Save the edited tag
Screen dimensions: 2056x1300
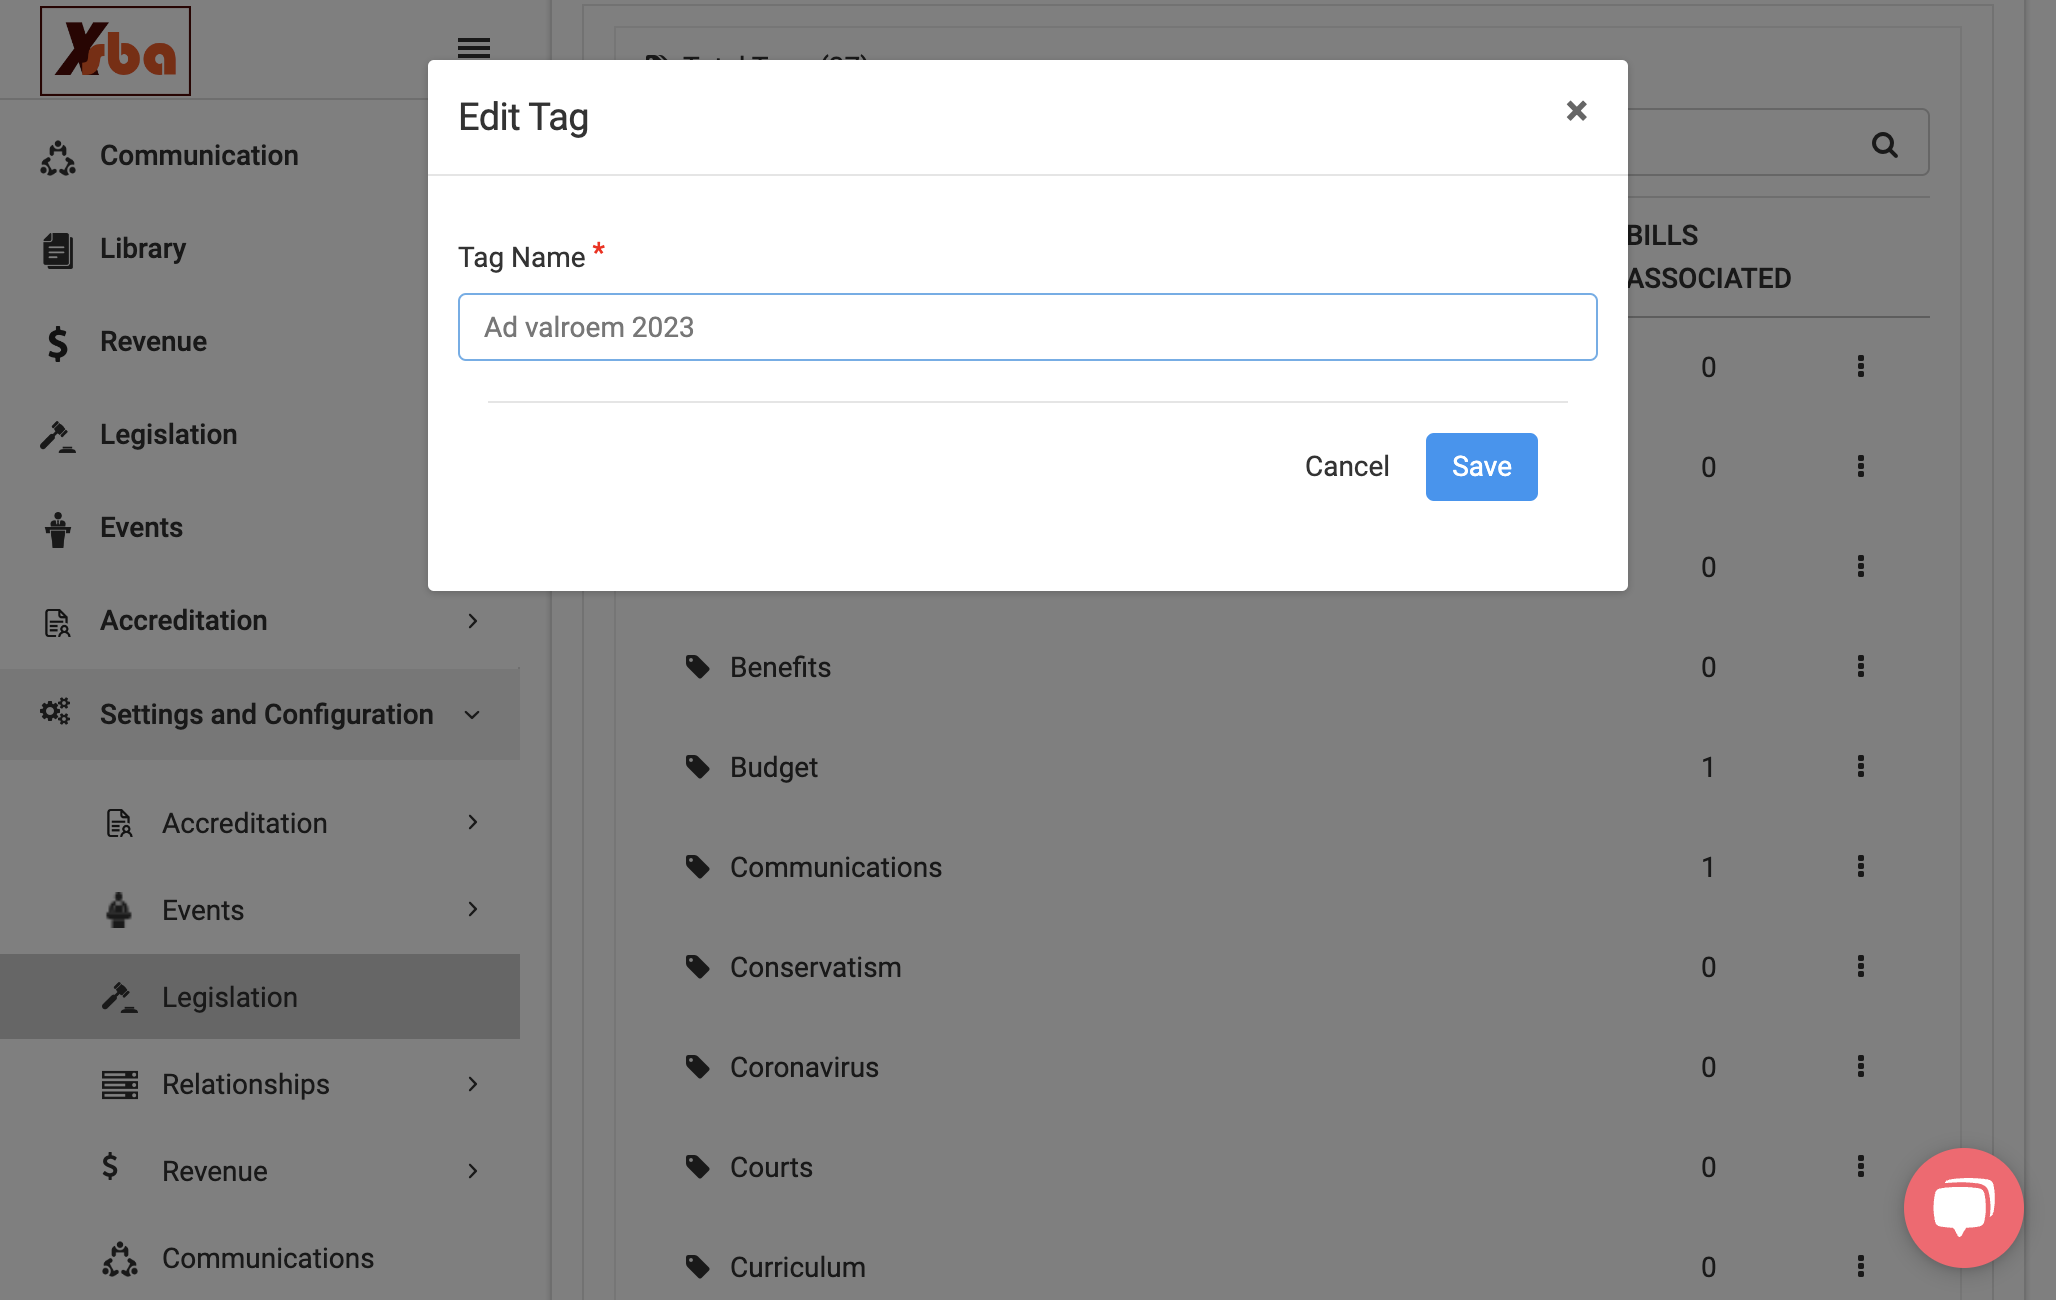tap(1481, 467)
